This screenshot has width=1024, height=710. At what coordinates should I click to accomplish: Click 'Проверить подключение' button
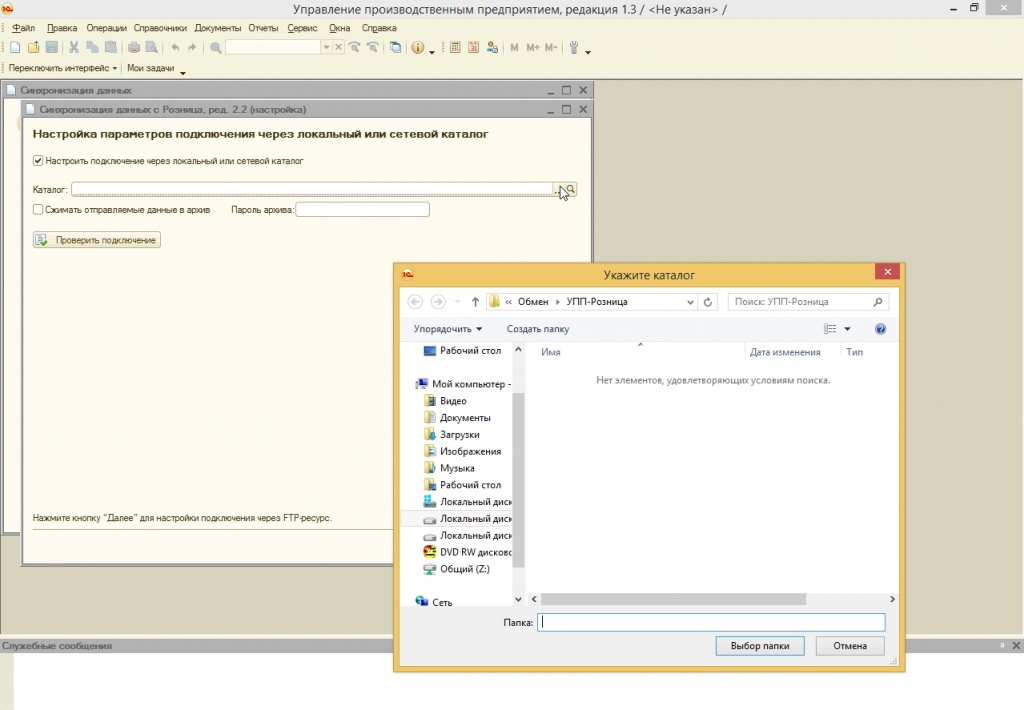click(97, 240)
